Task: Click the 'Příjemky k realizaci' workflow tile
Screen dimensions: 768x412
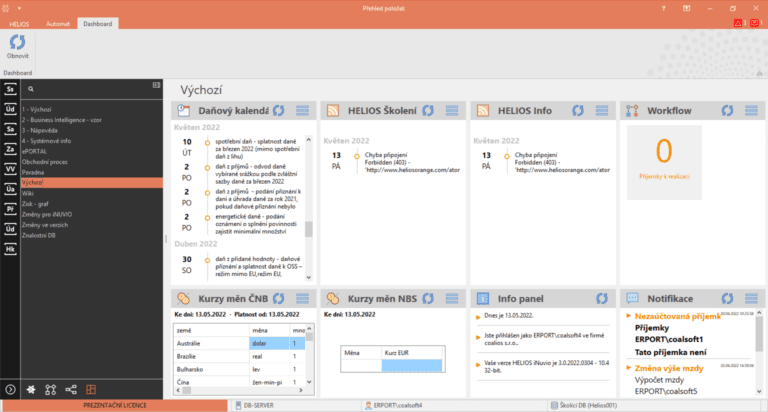Action: click(664, 162)
